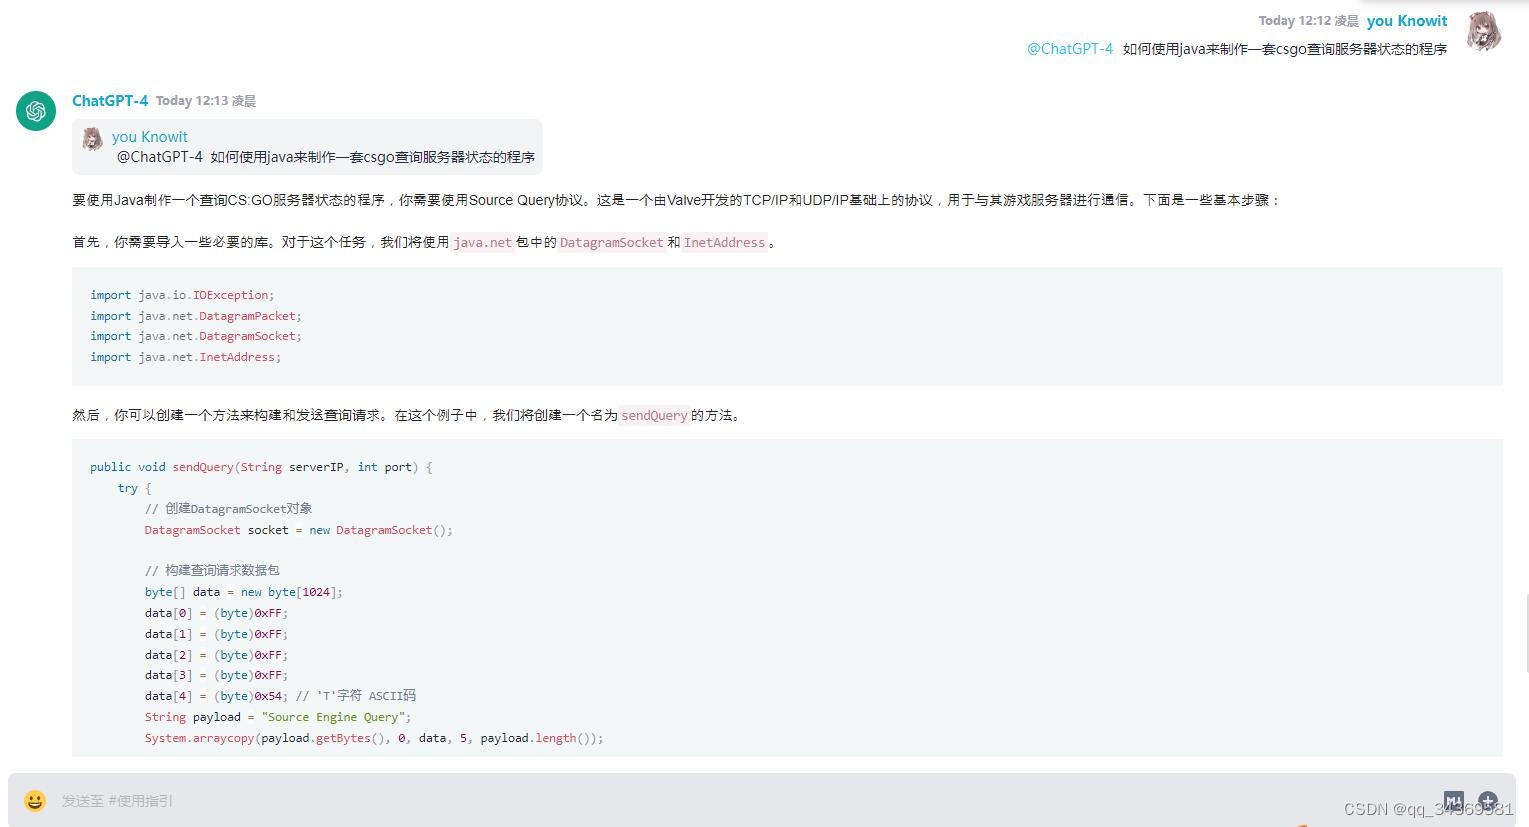Click you Knowit name inside quoted reply
This screenshot has width=1529, height=827.
(x=150, y=136)
